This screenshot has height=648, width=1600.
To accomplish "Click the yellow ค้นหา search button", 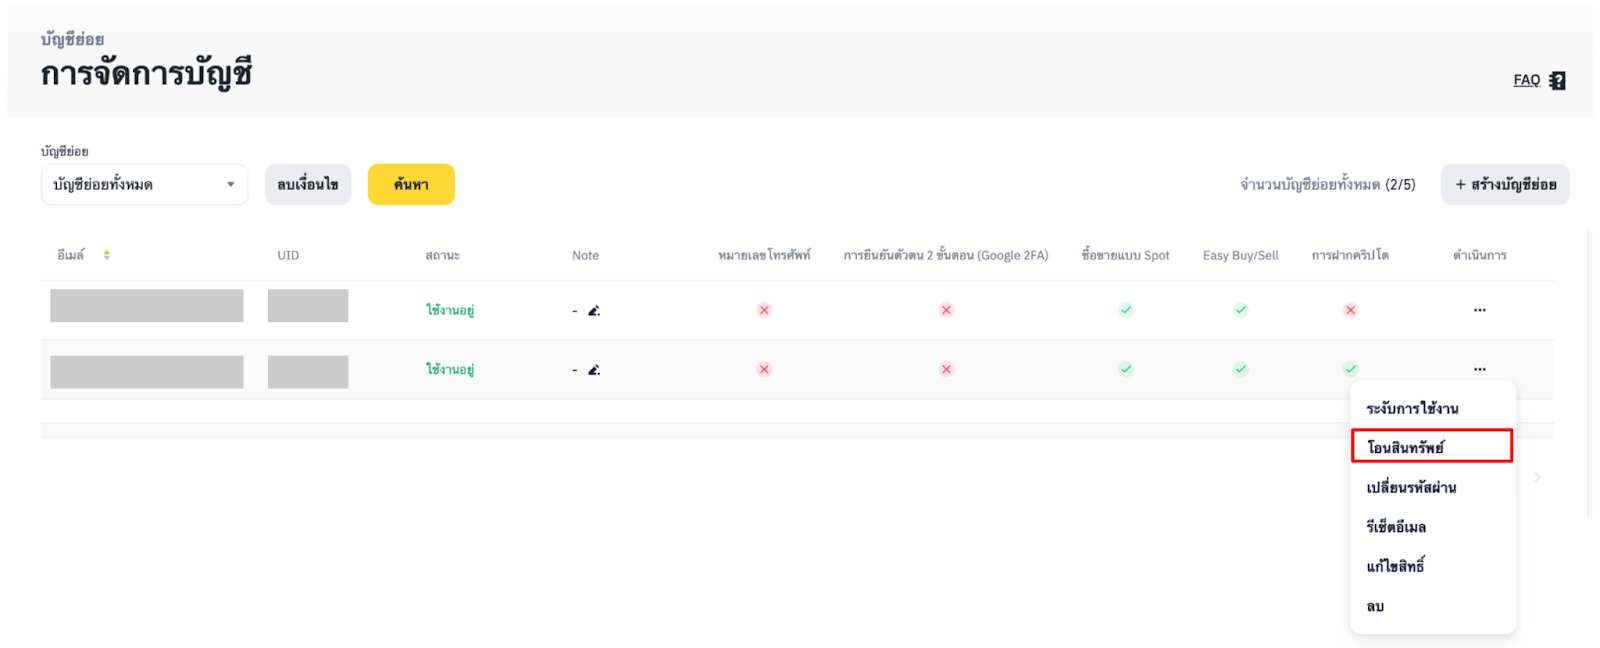I will pos(411,185).
